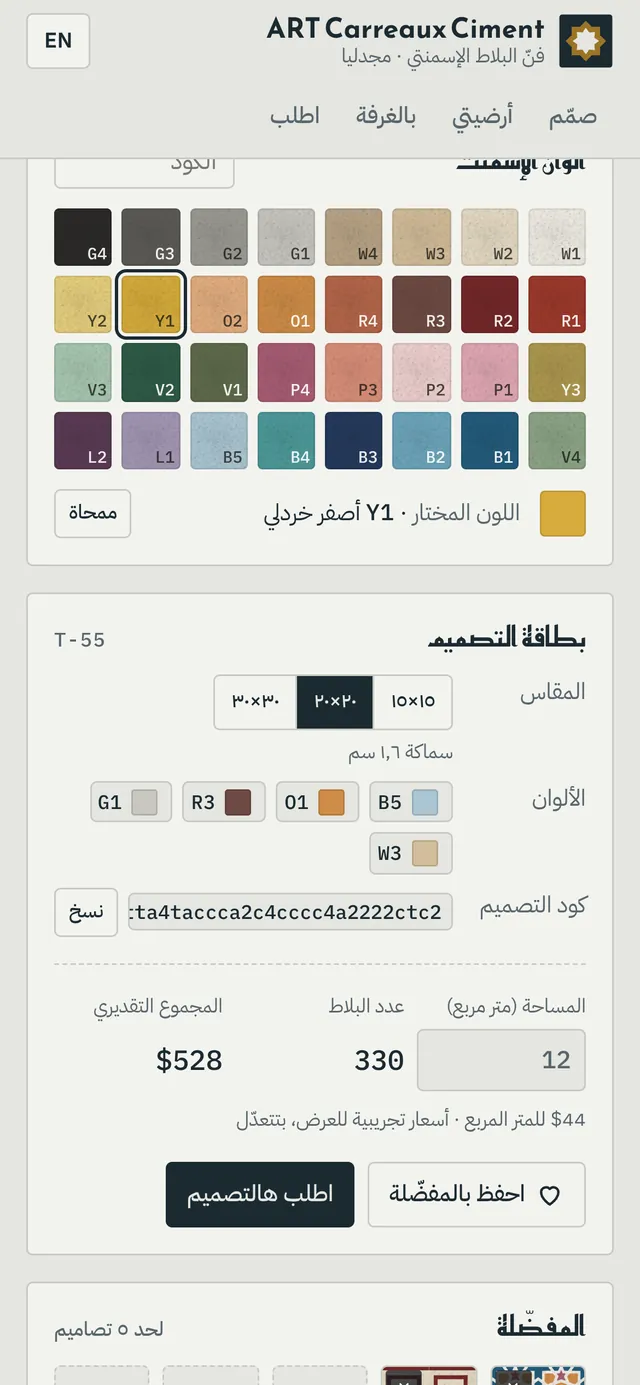Open the أرضيتي tab
This screenshot has width=640, height=1385.
pos(482,116)
